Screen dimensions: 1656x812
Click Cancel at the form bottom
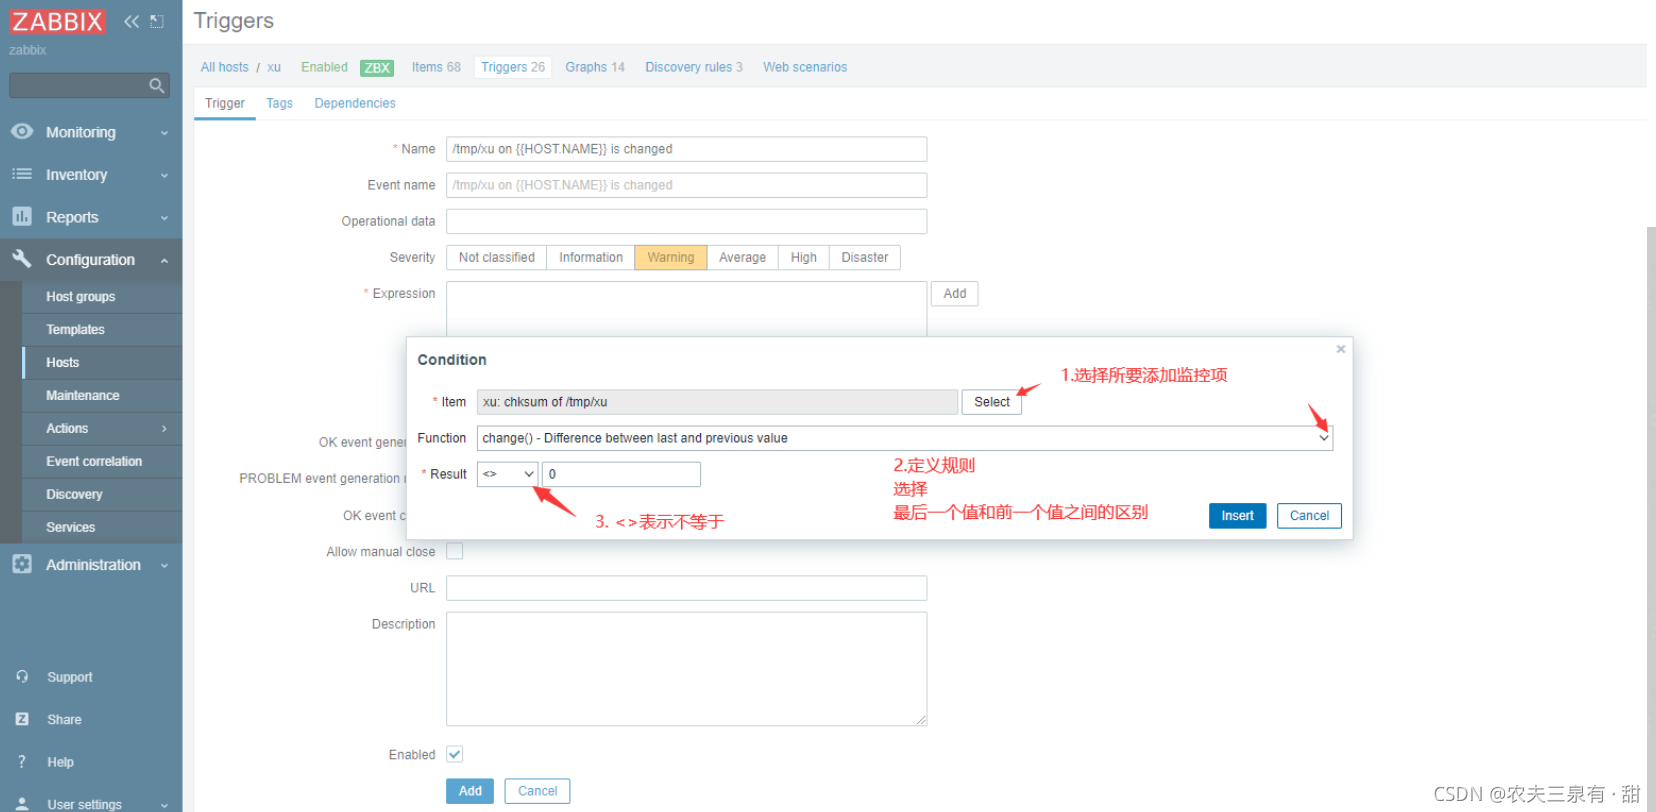pos(537,791)
